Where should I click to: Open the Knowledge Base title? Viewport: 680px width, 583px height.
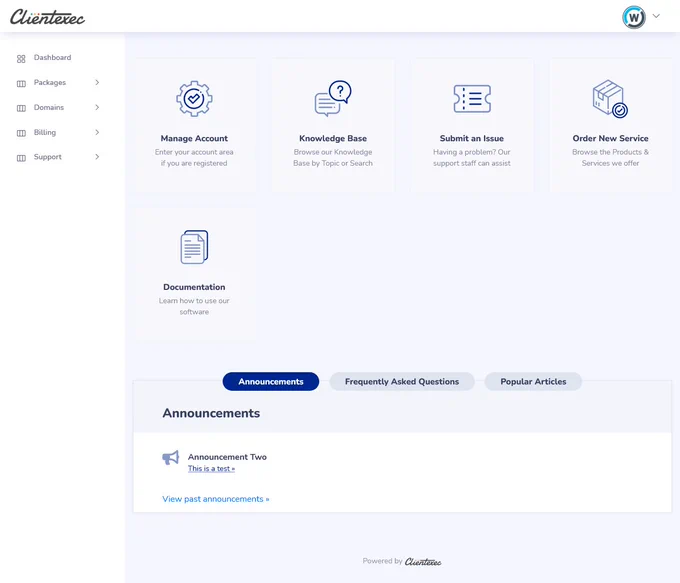[333, 138]
